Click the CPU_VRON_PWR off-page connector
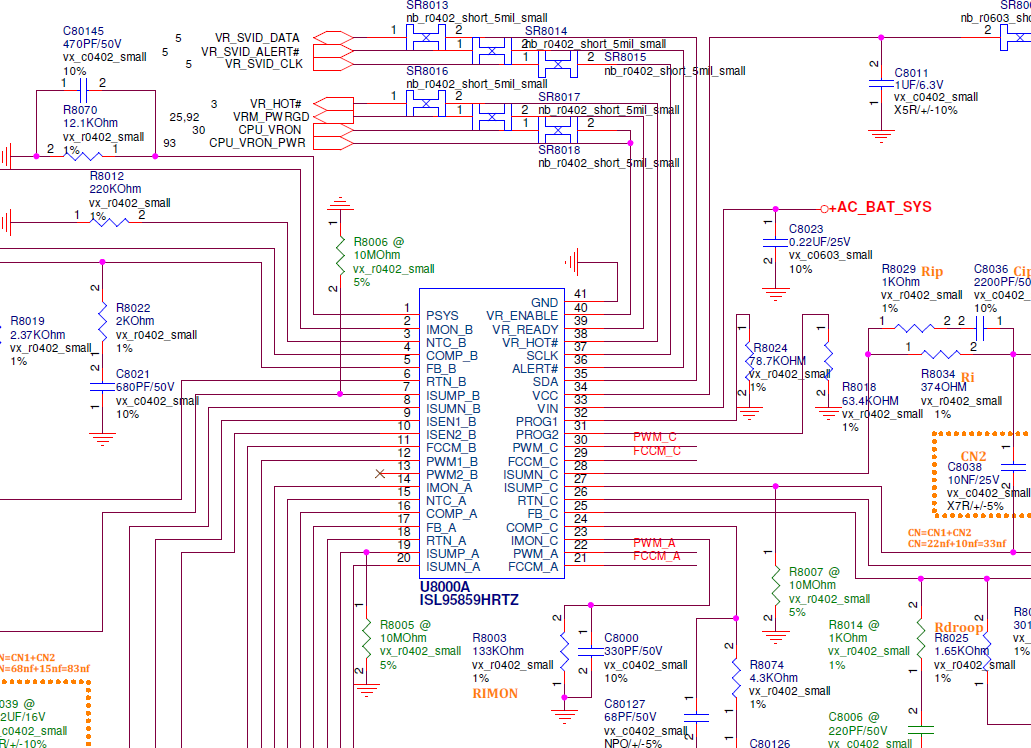Screen dimensions: 1031x748 tap(333, 143)
